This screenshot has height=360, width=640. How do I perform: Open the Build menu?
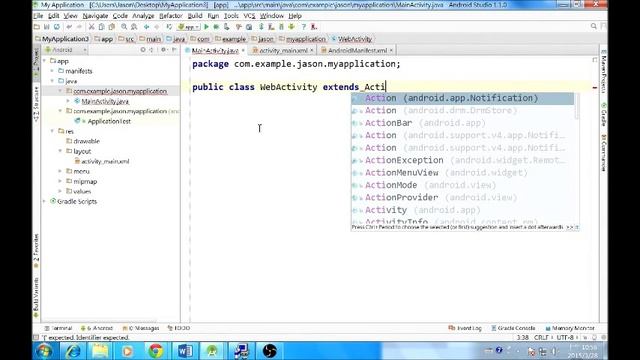[195, 16]
